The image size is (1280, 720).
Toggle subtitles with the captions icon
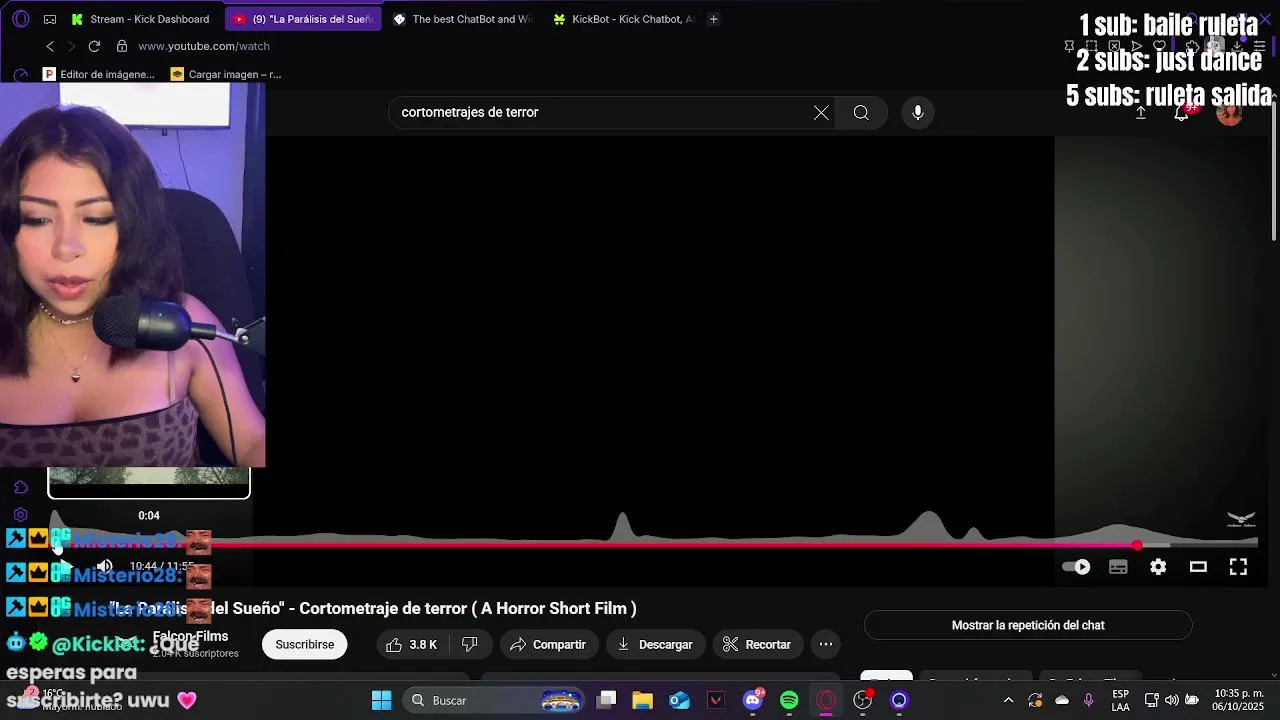pos(1118,567)
